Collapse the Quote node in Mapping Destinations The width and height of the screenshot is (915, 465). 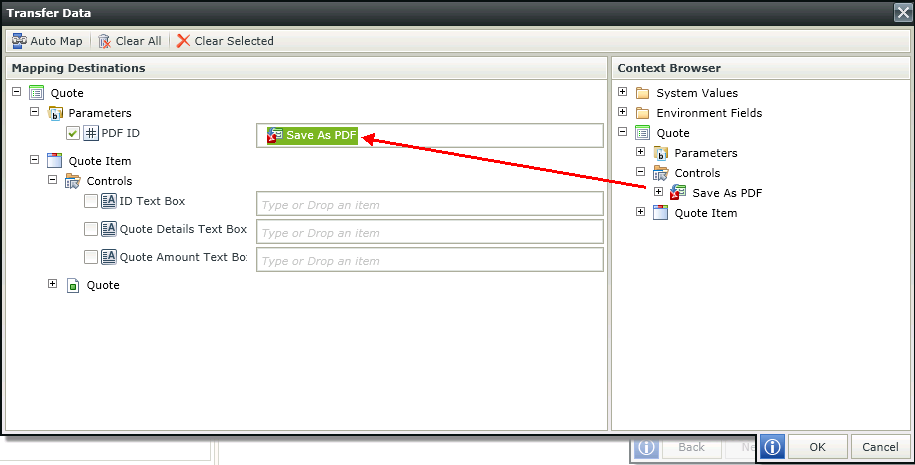point(16,92)
